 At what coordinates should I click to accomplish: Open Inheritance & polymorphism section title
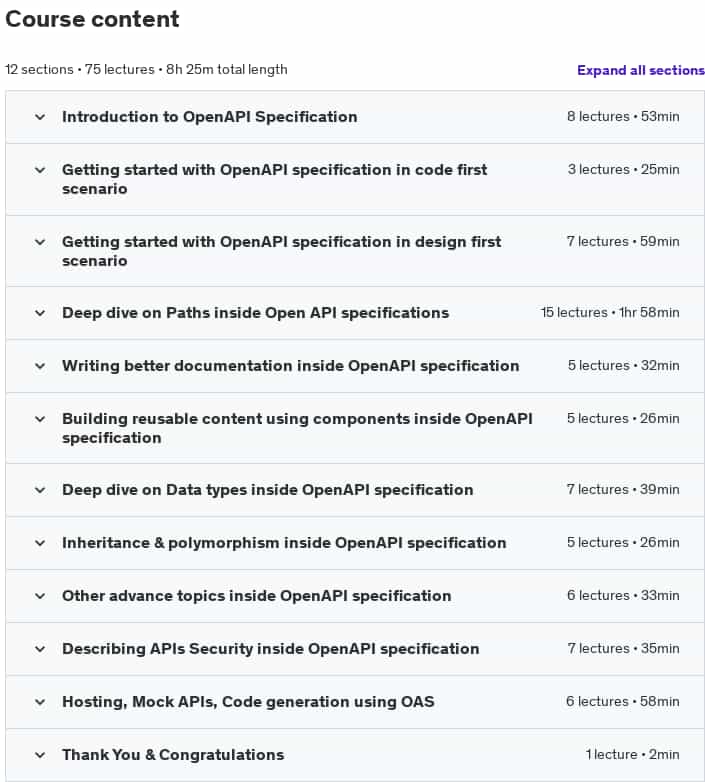coord(284,543)
